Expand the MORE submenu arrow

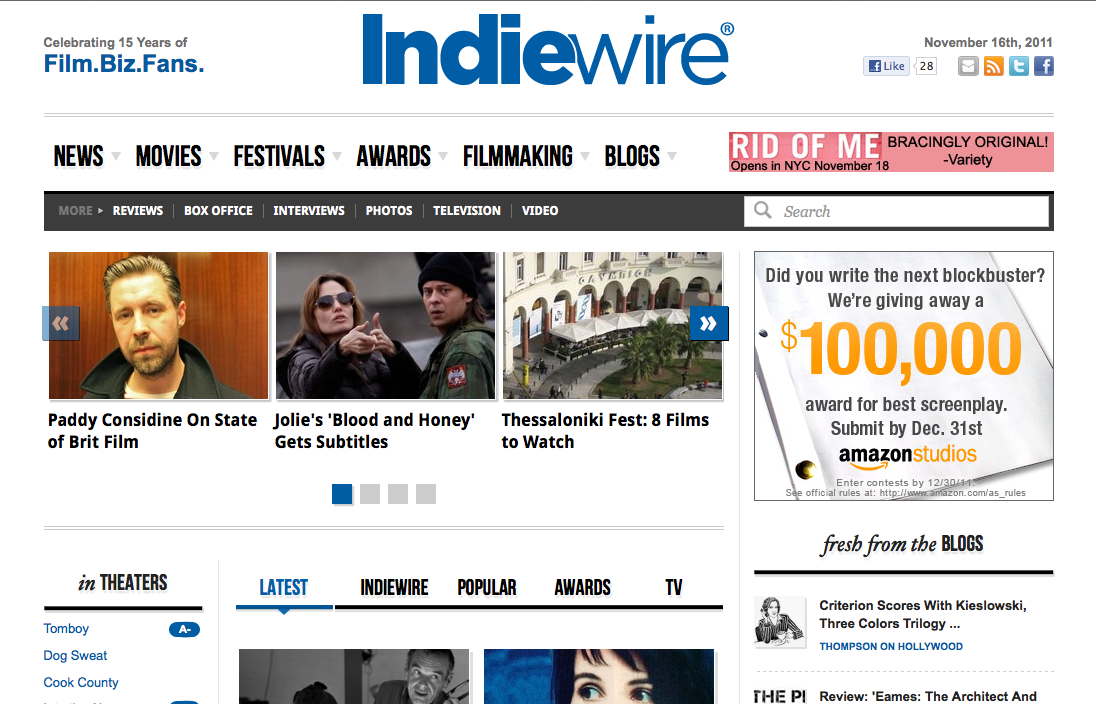point(100,211)
